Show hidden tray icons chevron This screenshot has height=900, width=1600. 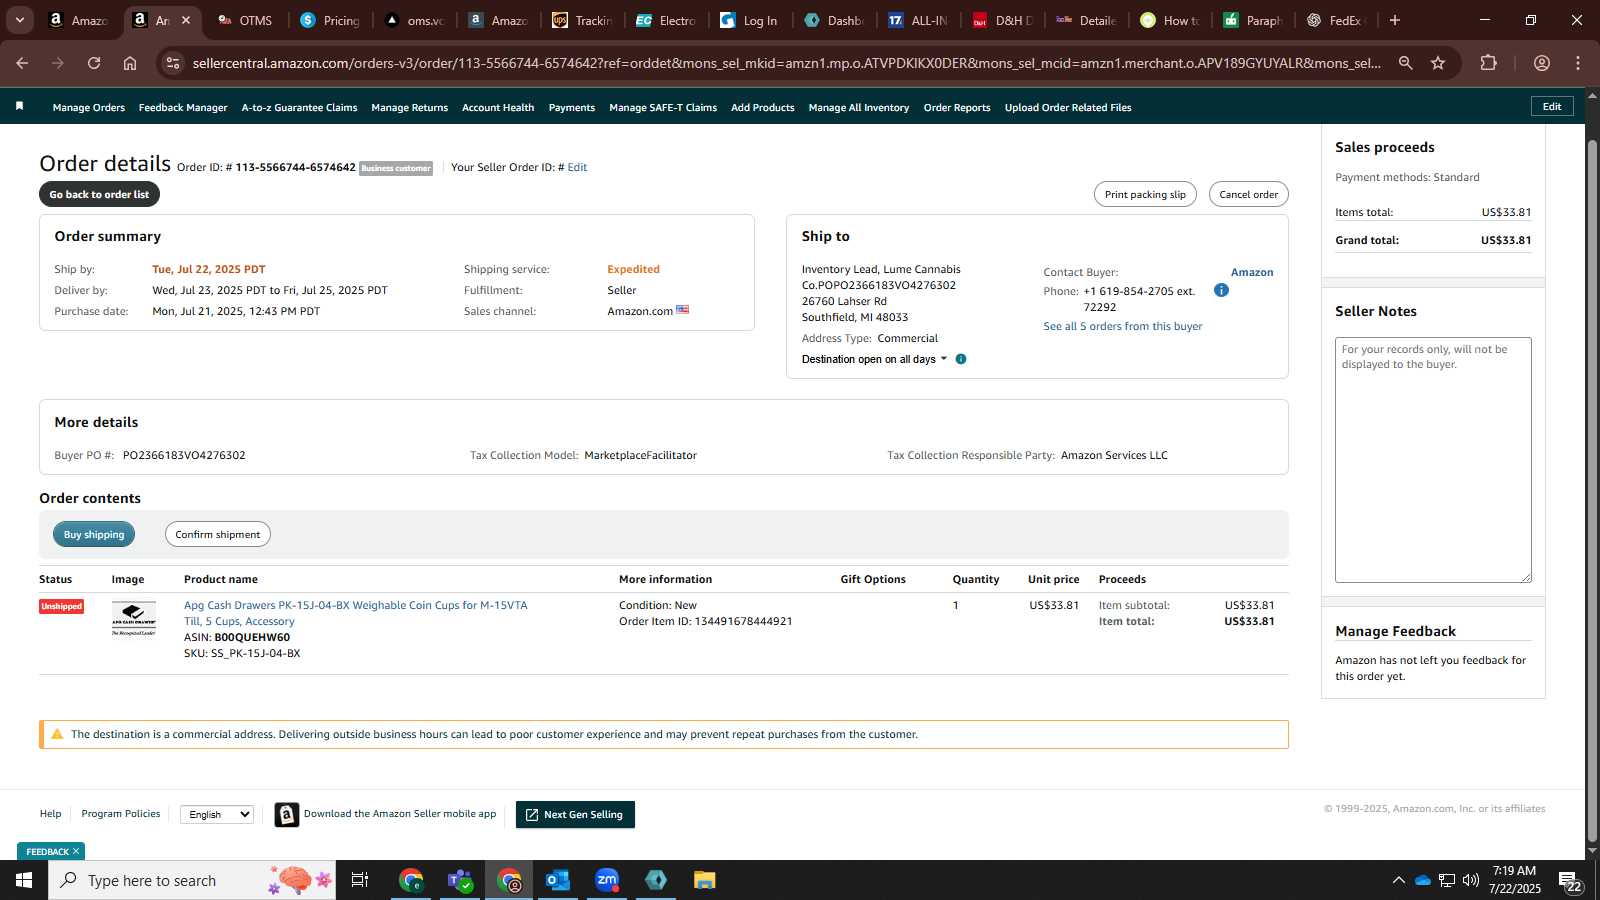click(x=1398, y=880)
